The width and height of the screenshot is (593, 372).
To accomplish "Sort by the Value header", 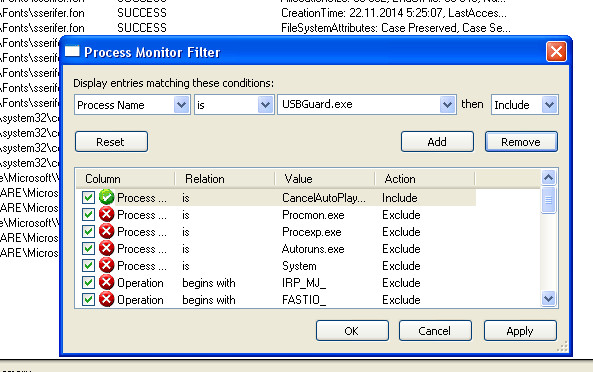I will tap(325, 178).
